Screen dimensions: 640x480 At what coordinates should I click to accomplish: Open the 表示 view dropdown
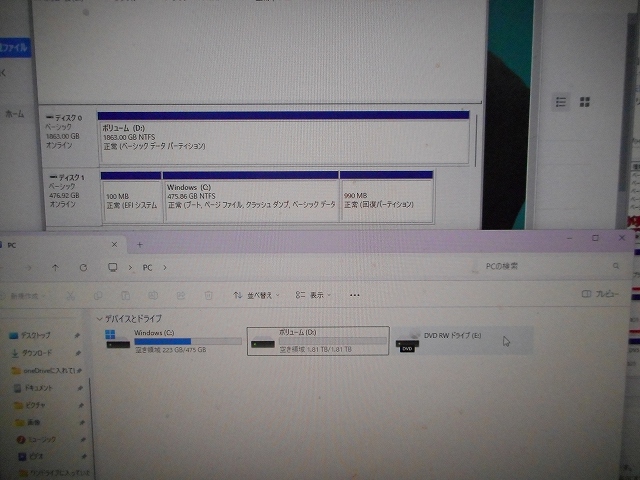tap(314, 295)
